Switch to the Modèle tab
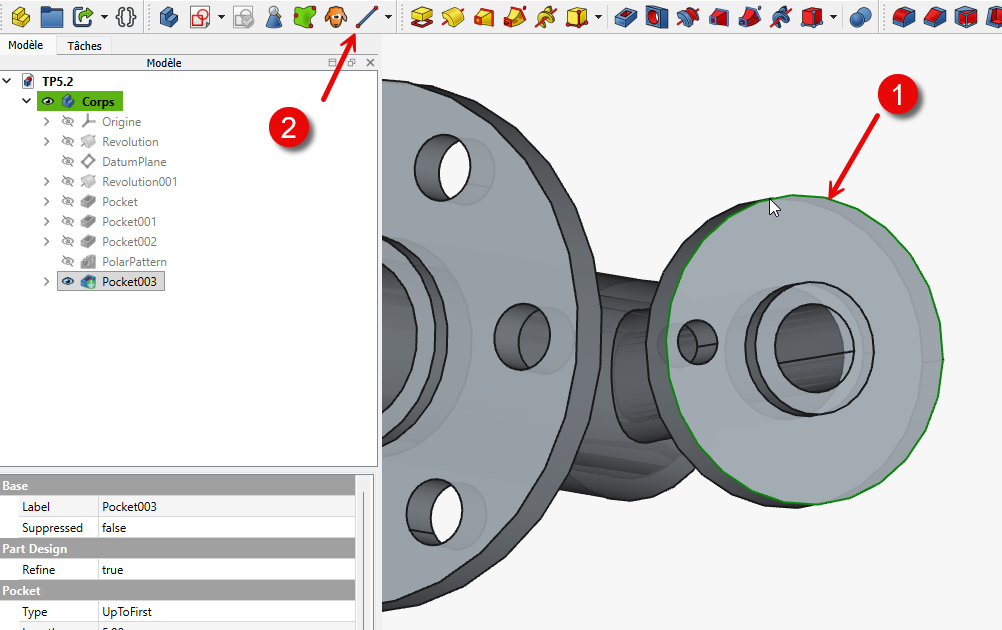The height and width of the screenshot is (630, 1002). pos(25,45)
